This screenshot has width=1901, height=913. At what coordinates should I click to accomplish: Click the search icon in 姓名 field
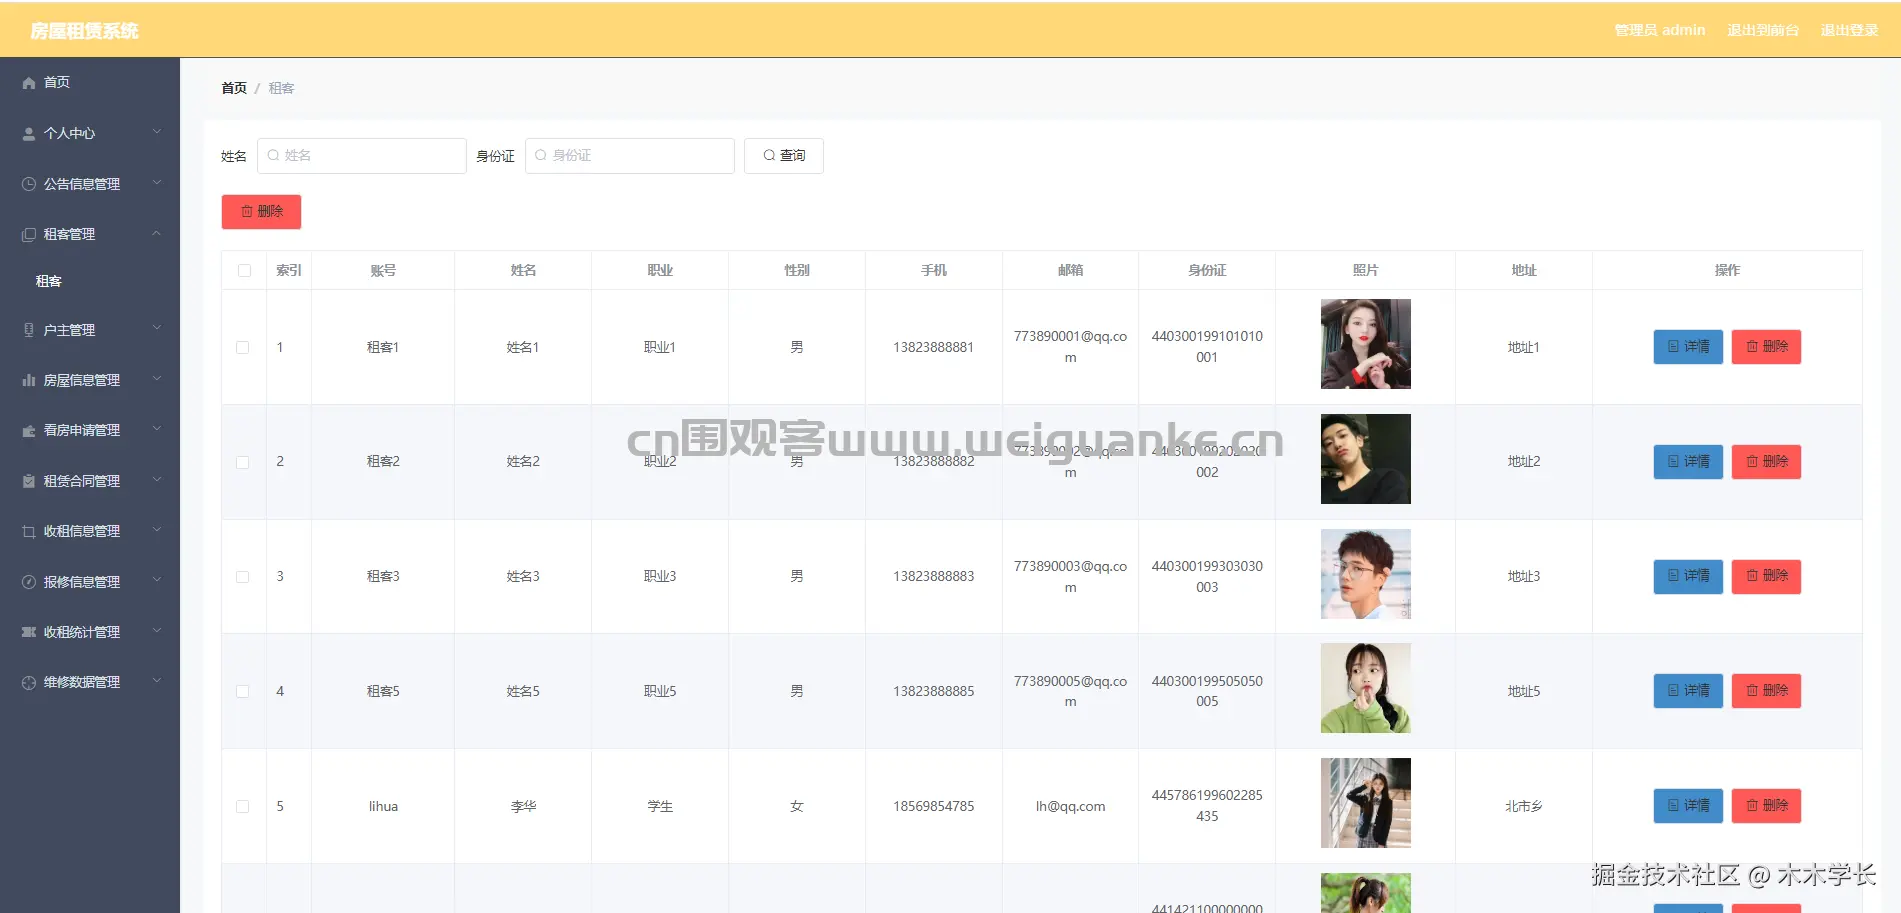273,155
